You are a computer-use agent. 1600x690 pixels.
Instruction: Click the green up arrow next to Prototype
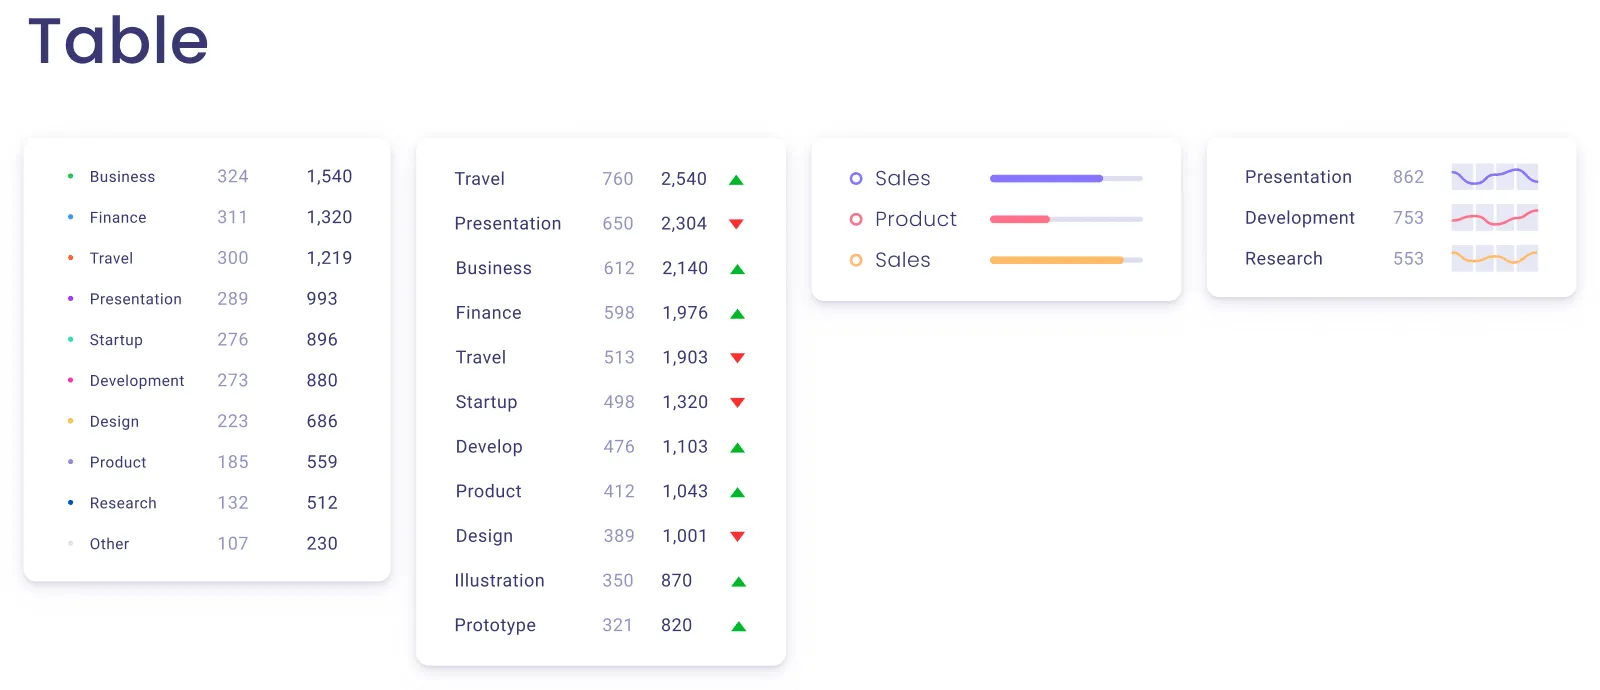point(738,627)
